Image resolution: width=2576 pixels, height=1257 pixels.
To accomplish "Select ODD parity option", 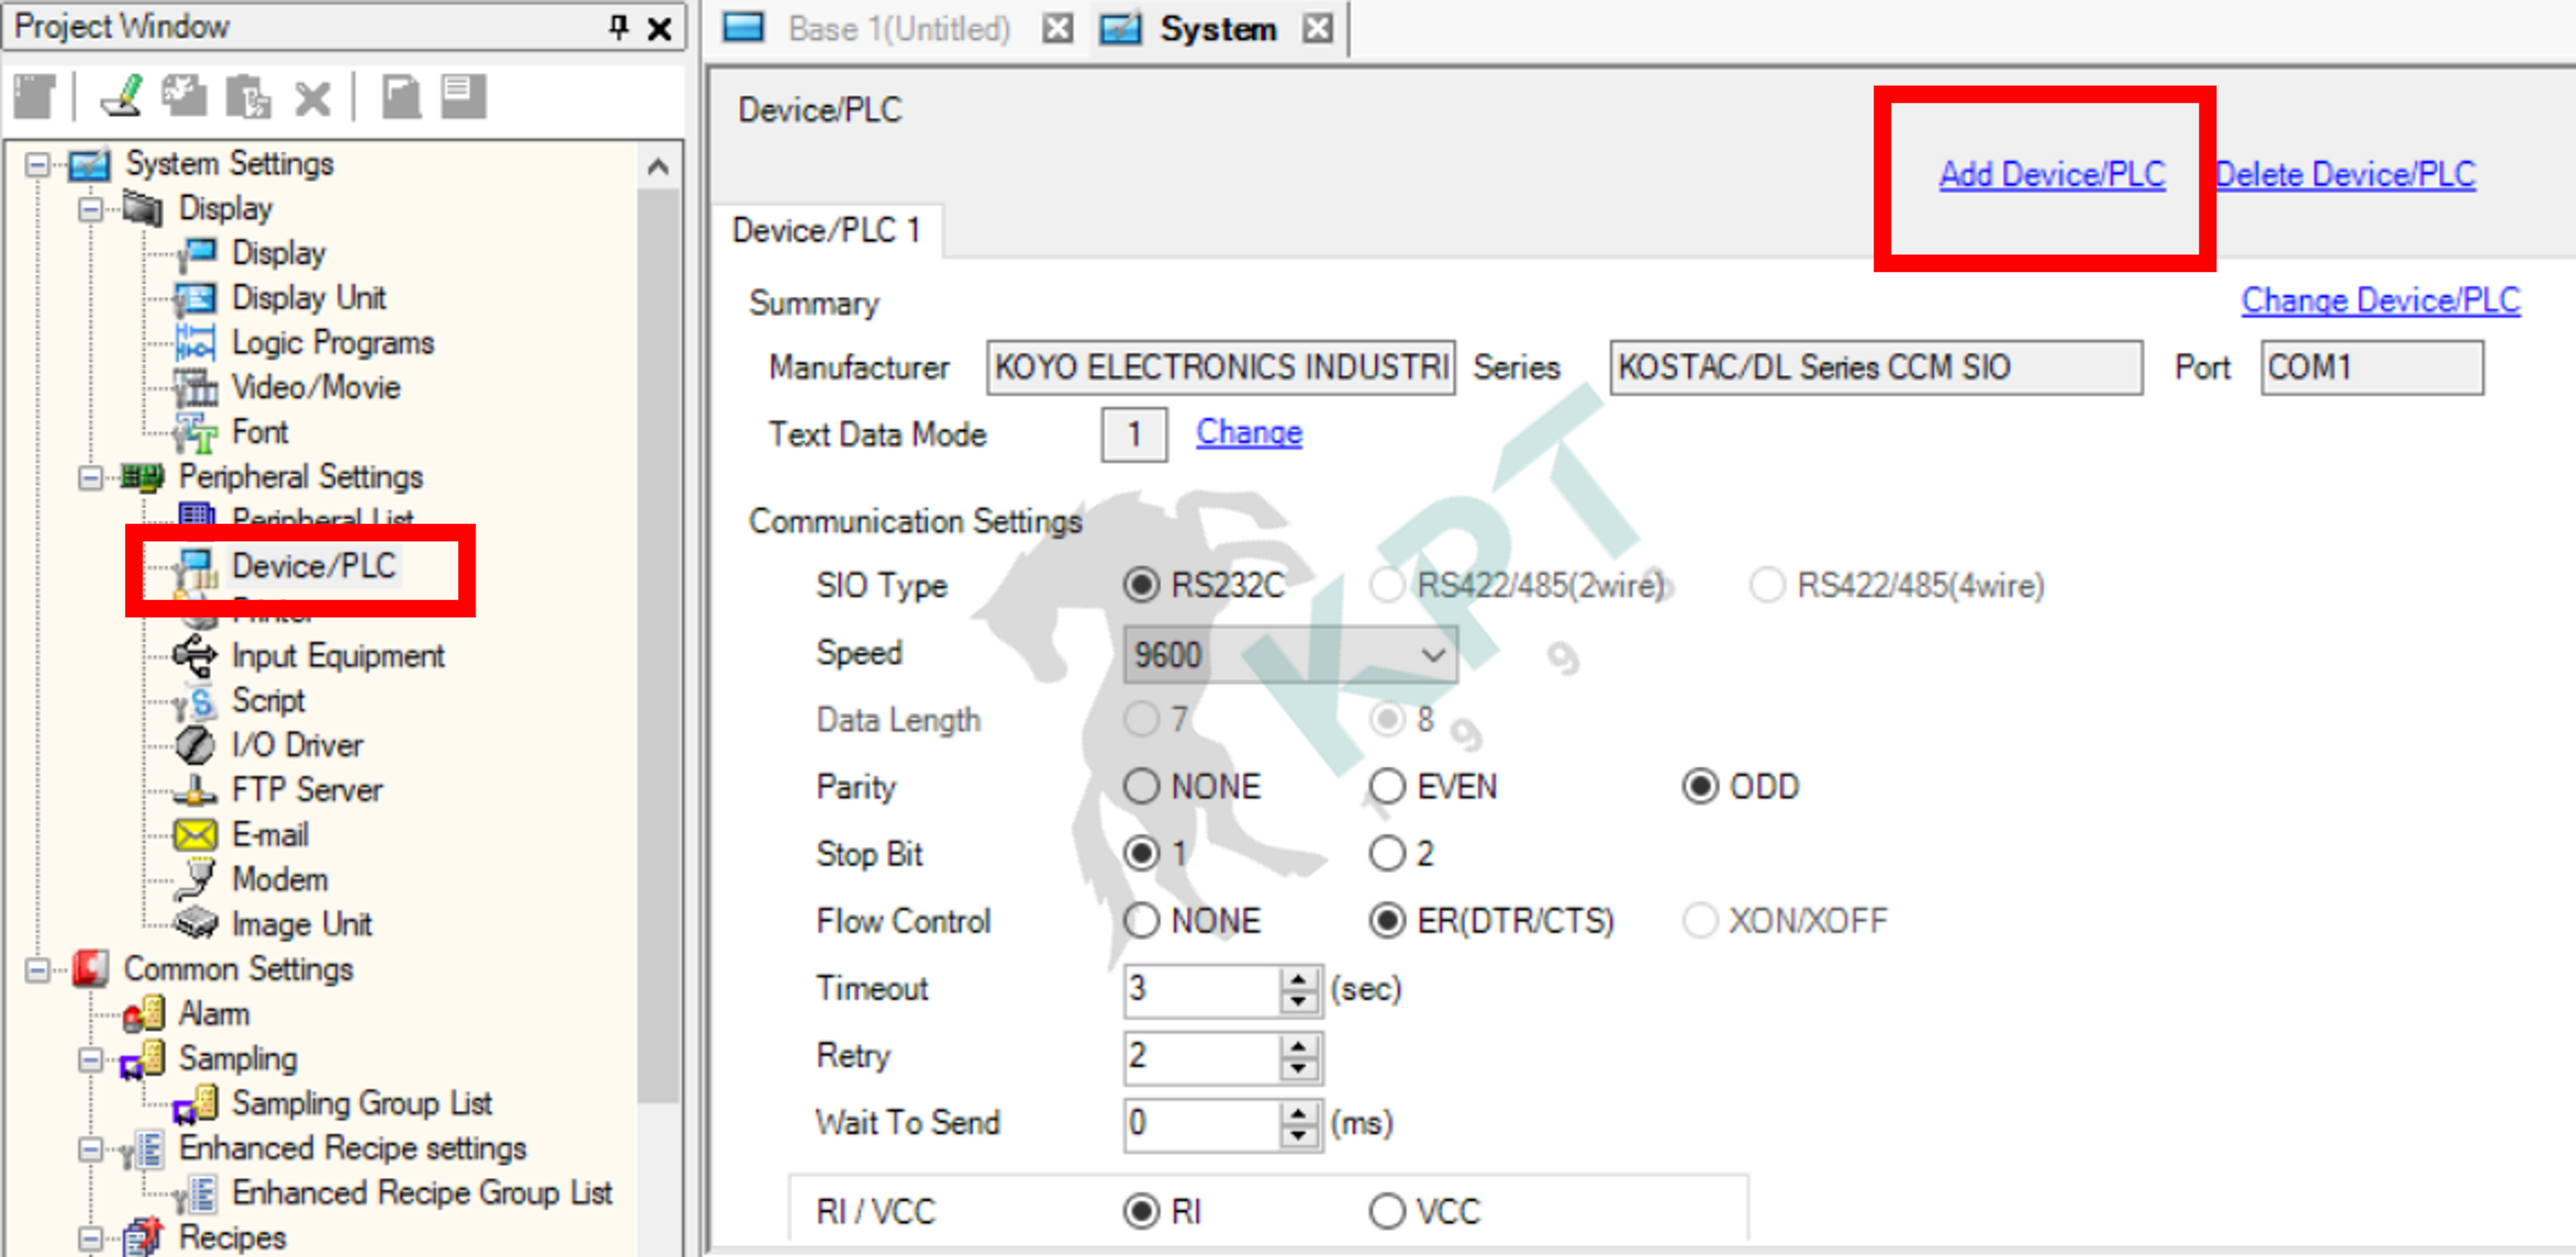I will coord(1700,787).
